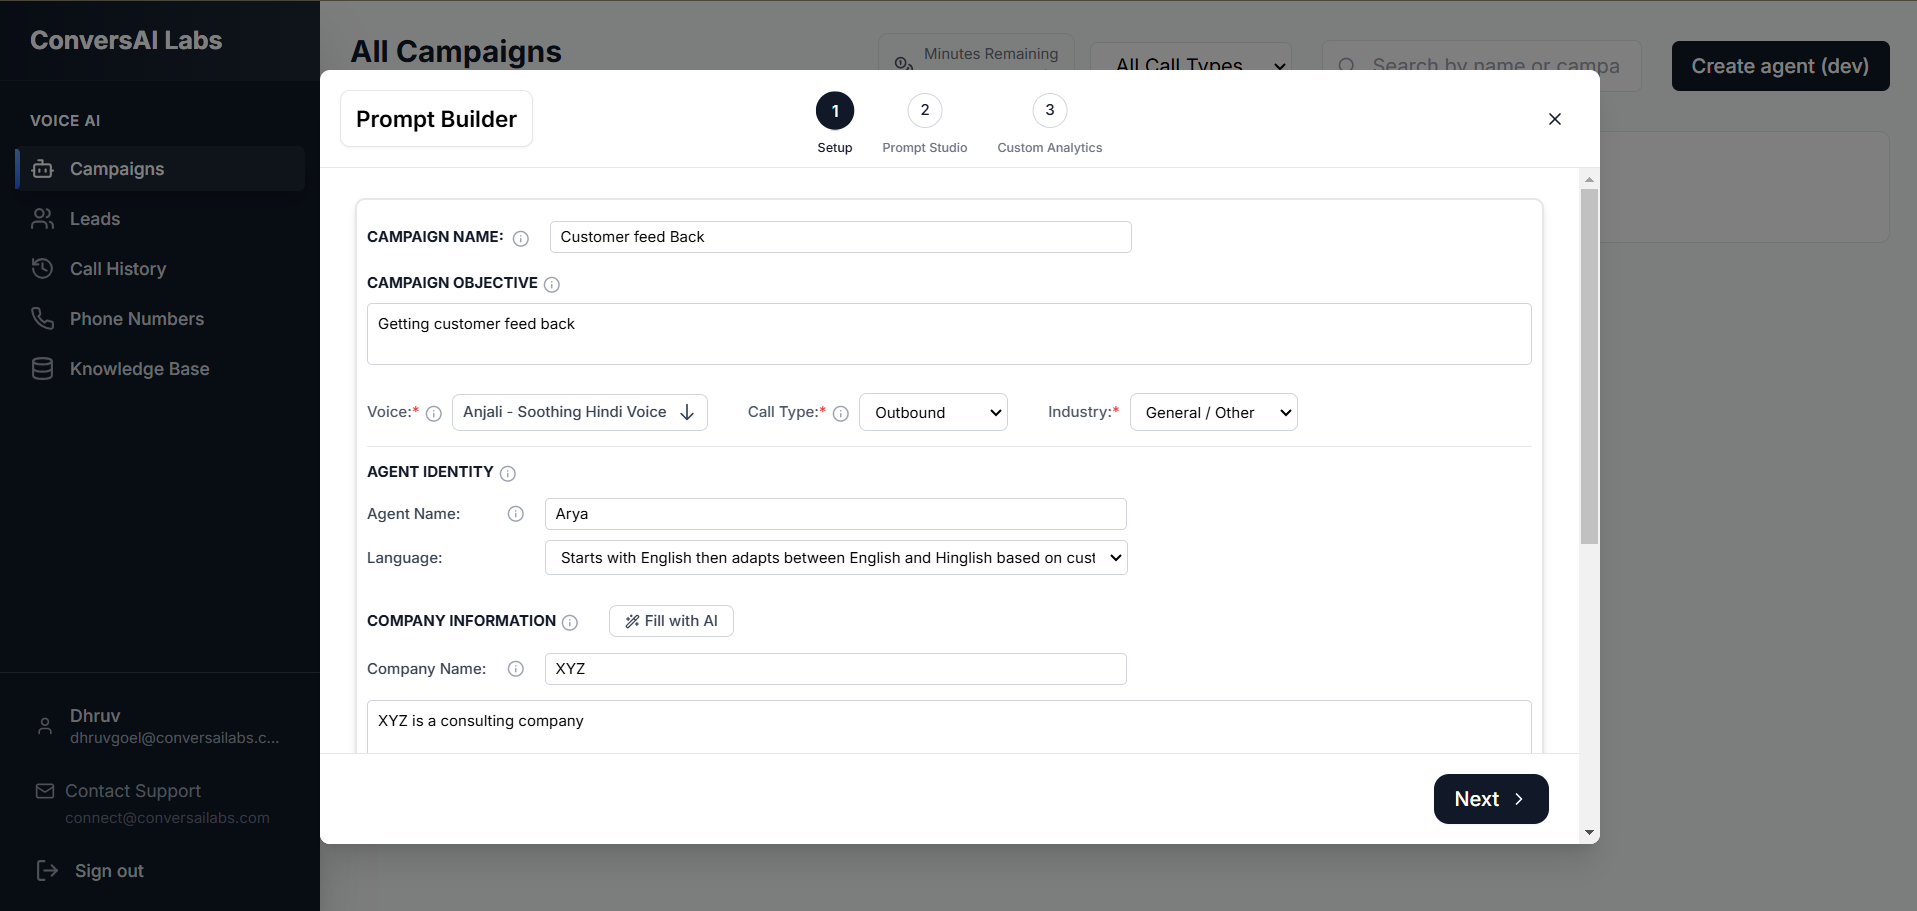Open the All Call Types filter
Screen dimensions: 1917x911
coord(1191,62)
